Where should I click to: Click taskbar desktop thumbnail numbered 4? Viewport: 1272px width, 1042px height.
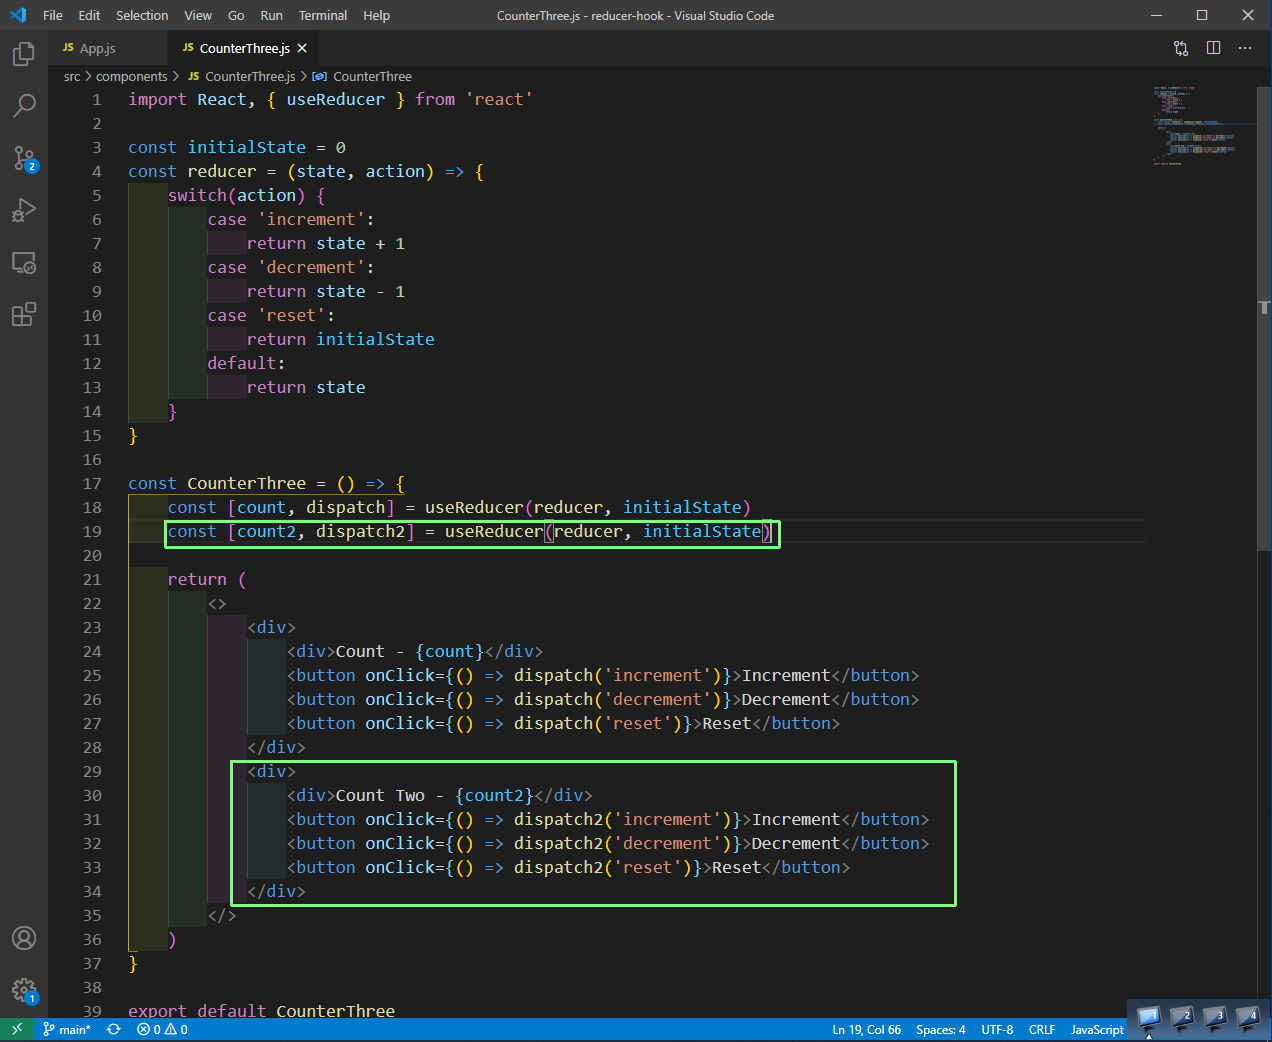[x=1248, y=1018]
